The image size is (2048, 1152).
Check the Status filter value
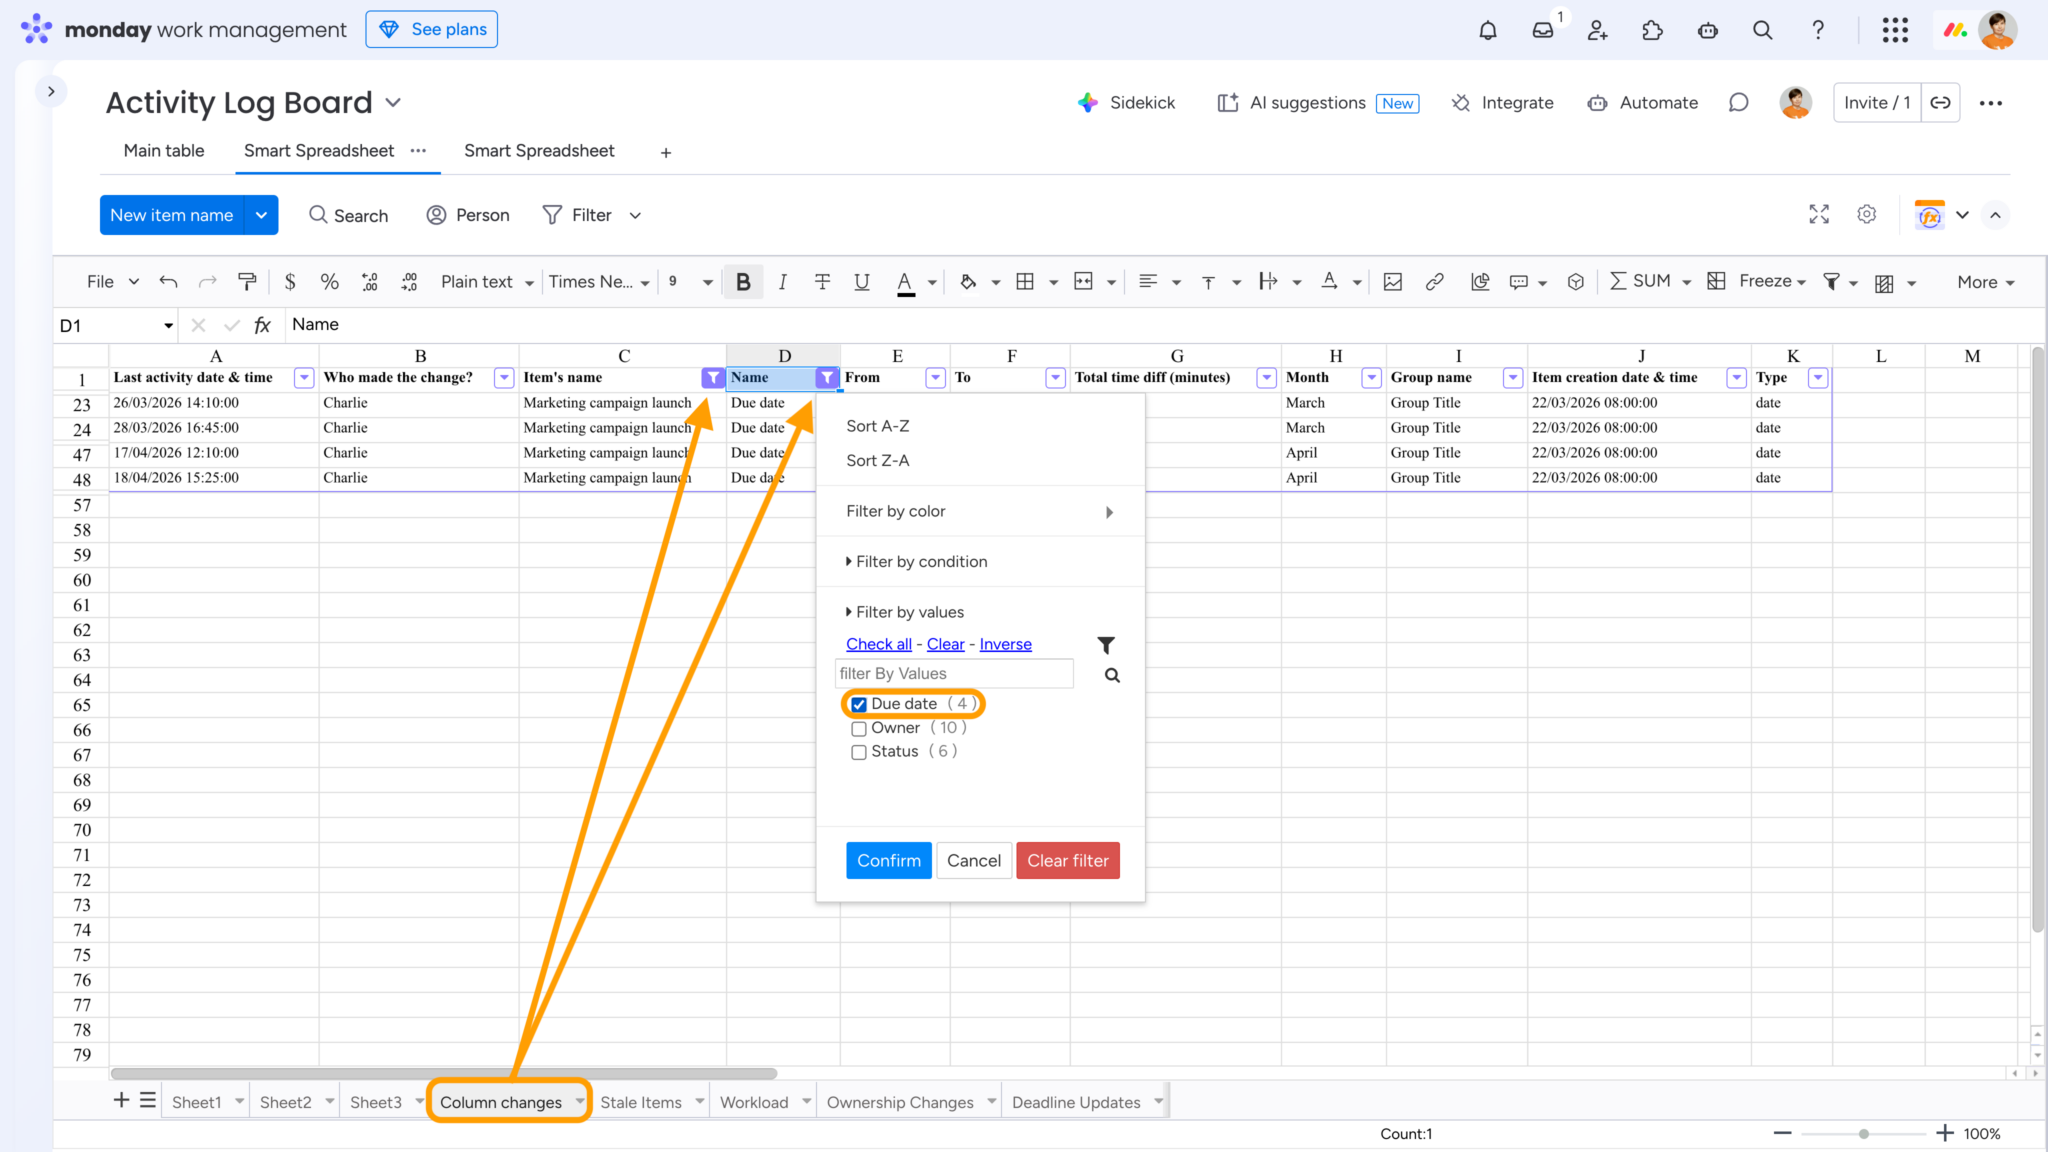pos(859,752)
